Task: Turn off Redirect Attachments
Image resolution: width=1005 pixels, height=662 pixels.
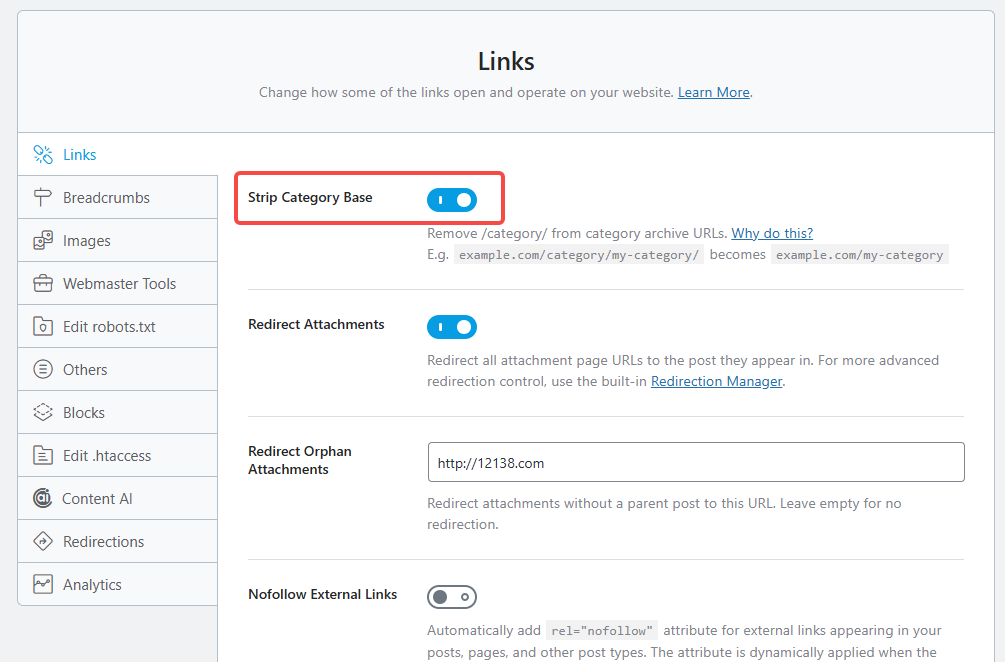Action: click(x=452, y=327)
